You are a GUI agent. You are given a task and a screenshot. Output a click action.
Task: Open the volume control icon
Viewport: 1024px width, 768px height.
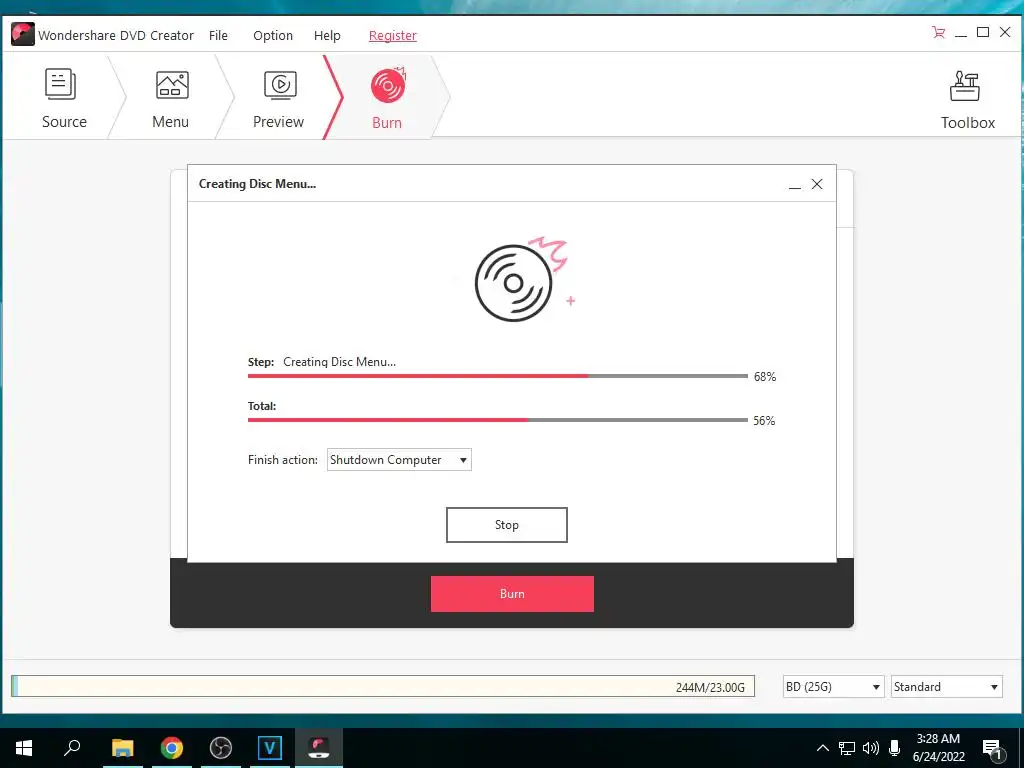871,748
